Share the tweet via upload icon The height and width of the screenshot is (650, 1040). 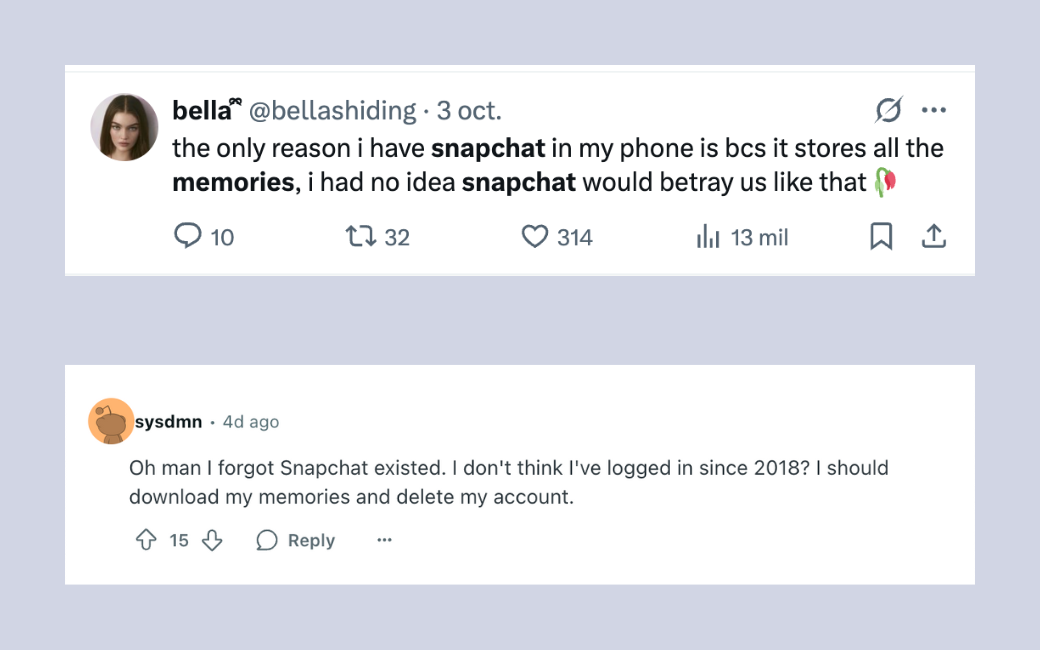(933, 237)
